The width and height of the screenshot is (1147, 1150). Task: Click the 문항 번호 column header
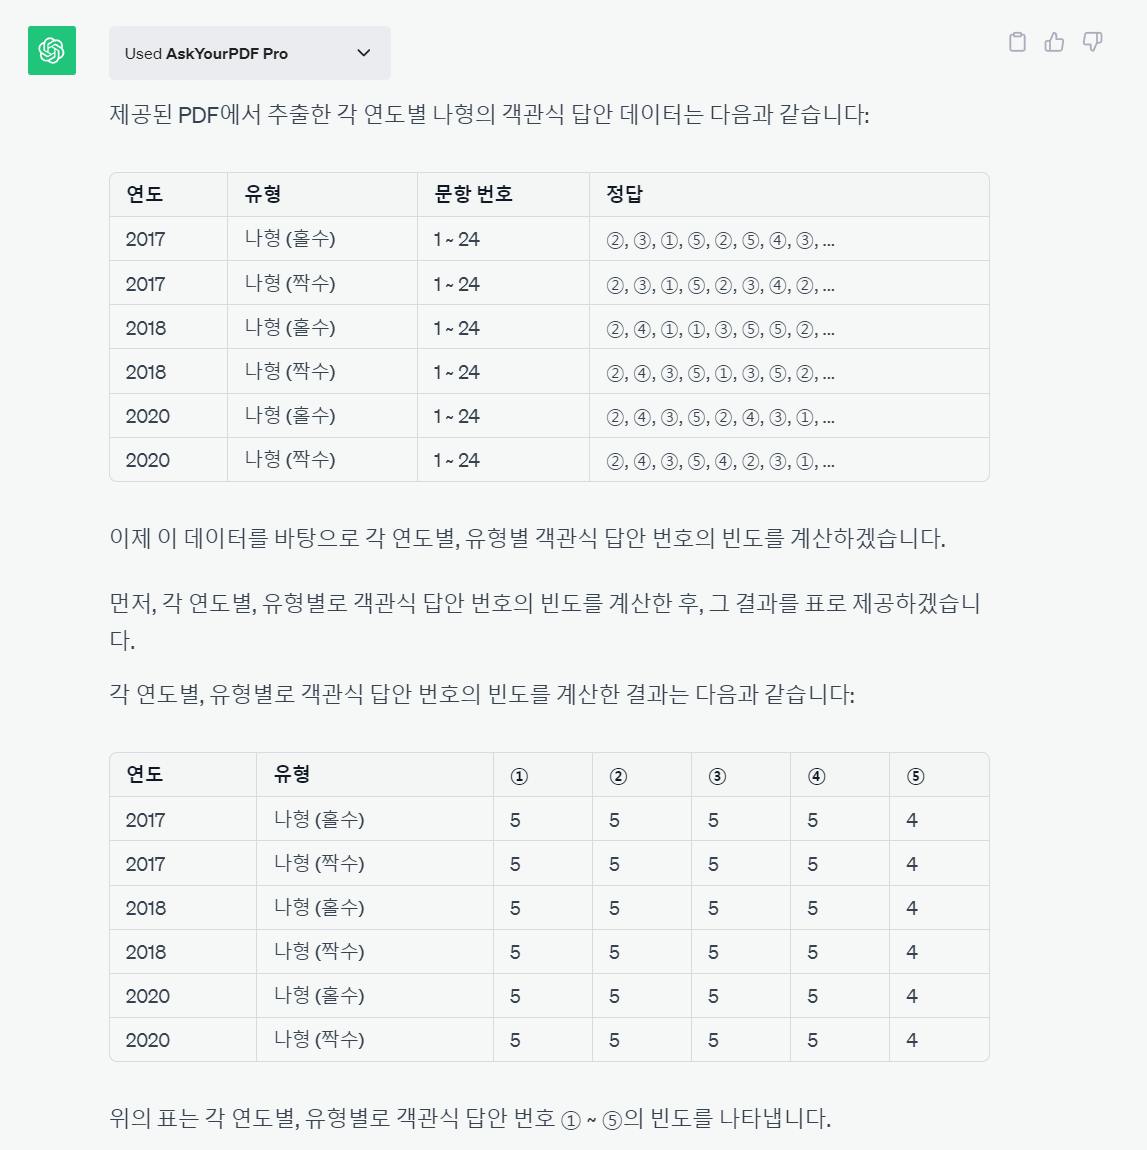pyautogui.click(x=473, y=194)
